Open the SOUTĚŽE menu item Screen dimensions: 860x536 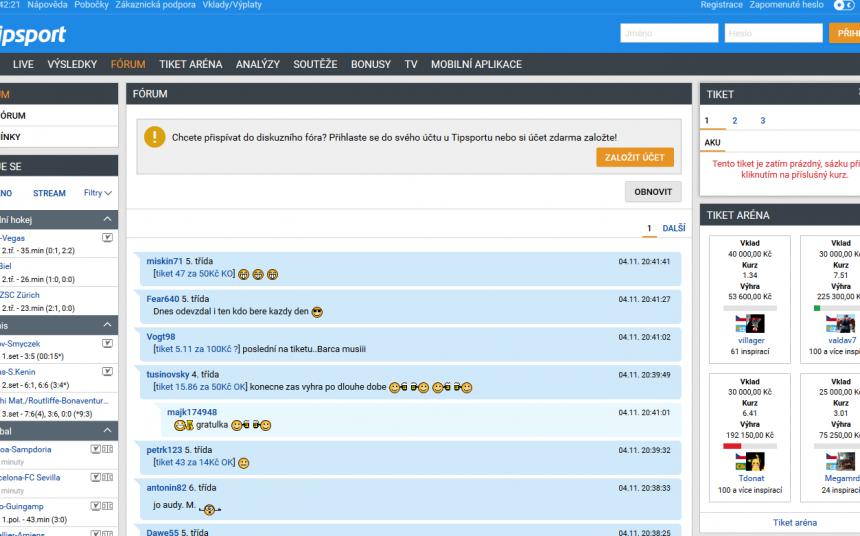[315, 64]
